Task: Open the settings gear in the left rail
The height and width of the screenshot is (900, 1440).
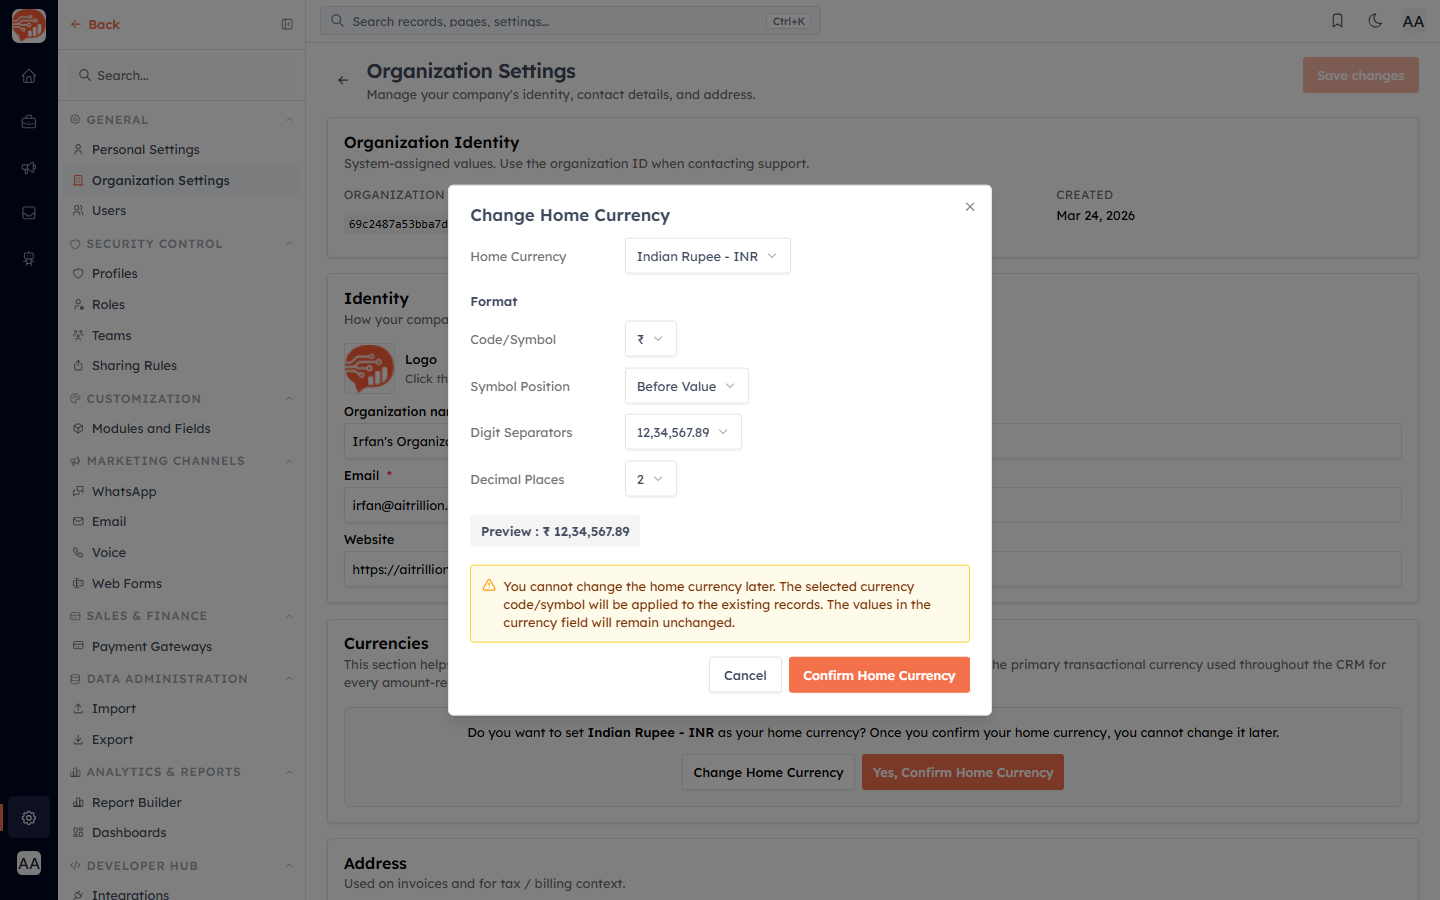Action: [29, 817]
